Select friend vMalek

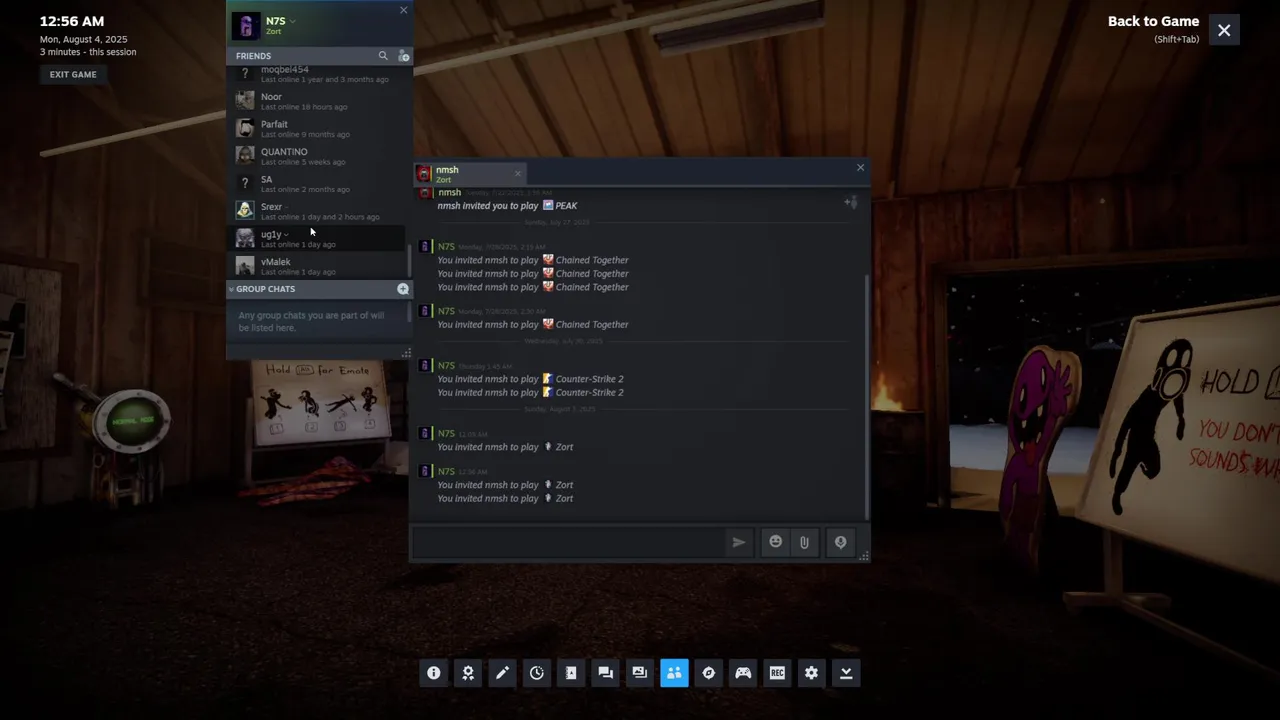318,266
